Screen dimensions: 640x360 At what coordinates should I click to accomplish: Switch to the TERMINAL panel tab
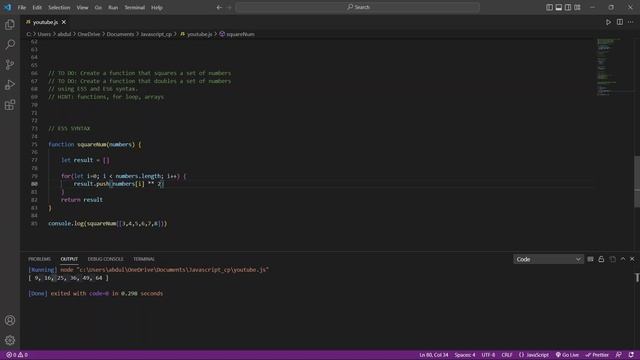tap(144, 259)
